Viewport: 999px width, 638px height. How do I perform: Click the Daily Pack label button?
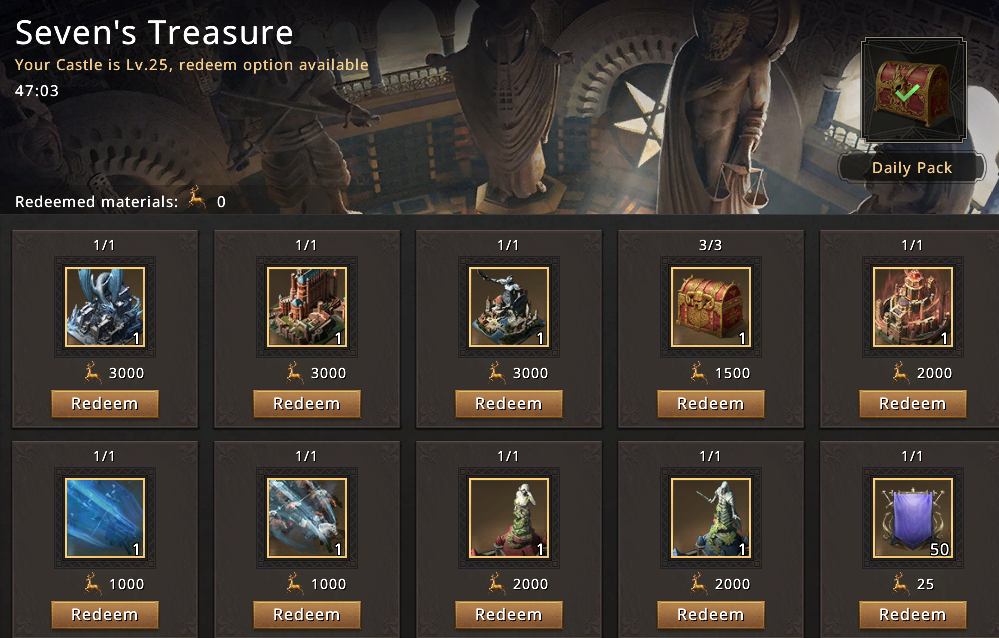click(912, 168)
